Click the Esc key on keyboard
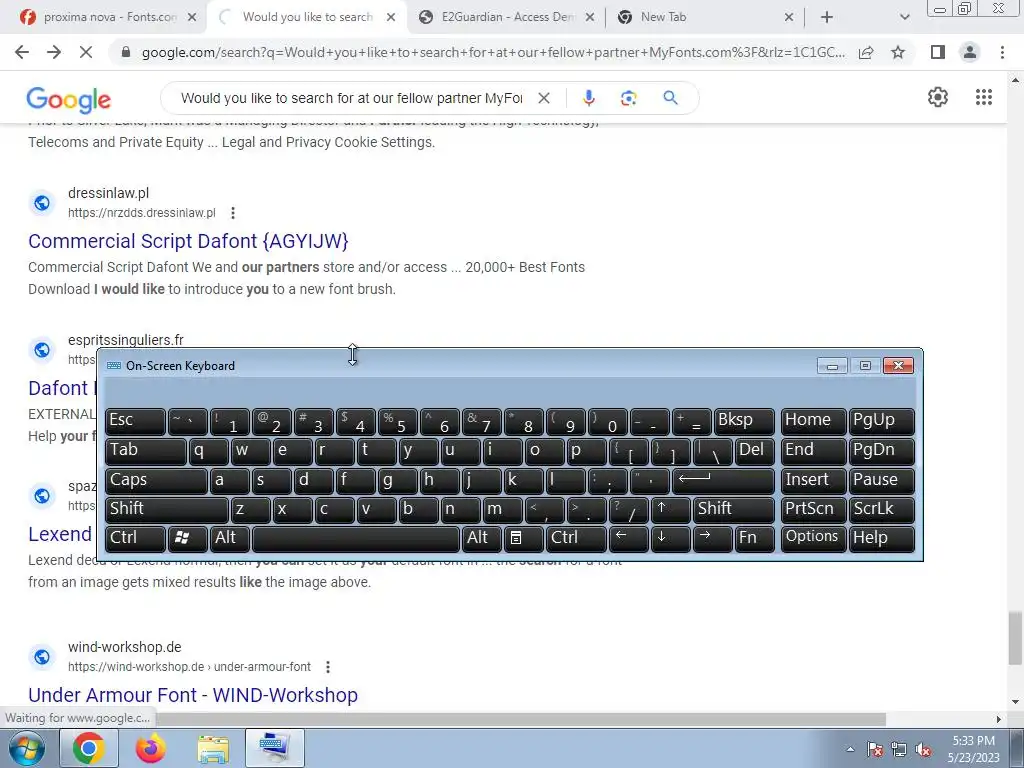This screenshot has width=1024, height=768. tap(136, 421)
